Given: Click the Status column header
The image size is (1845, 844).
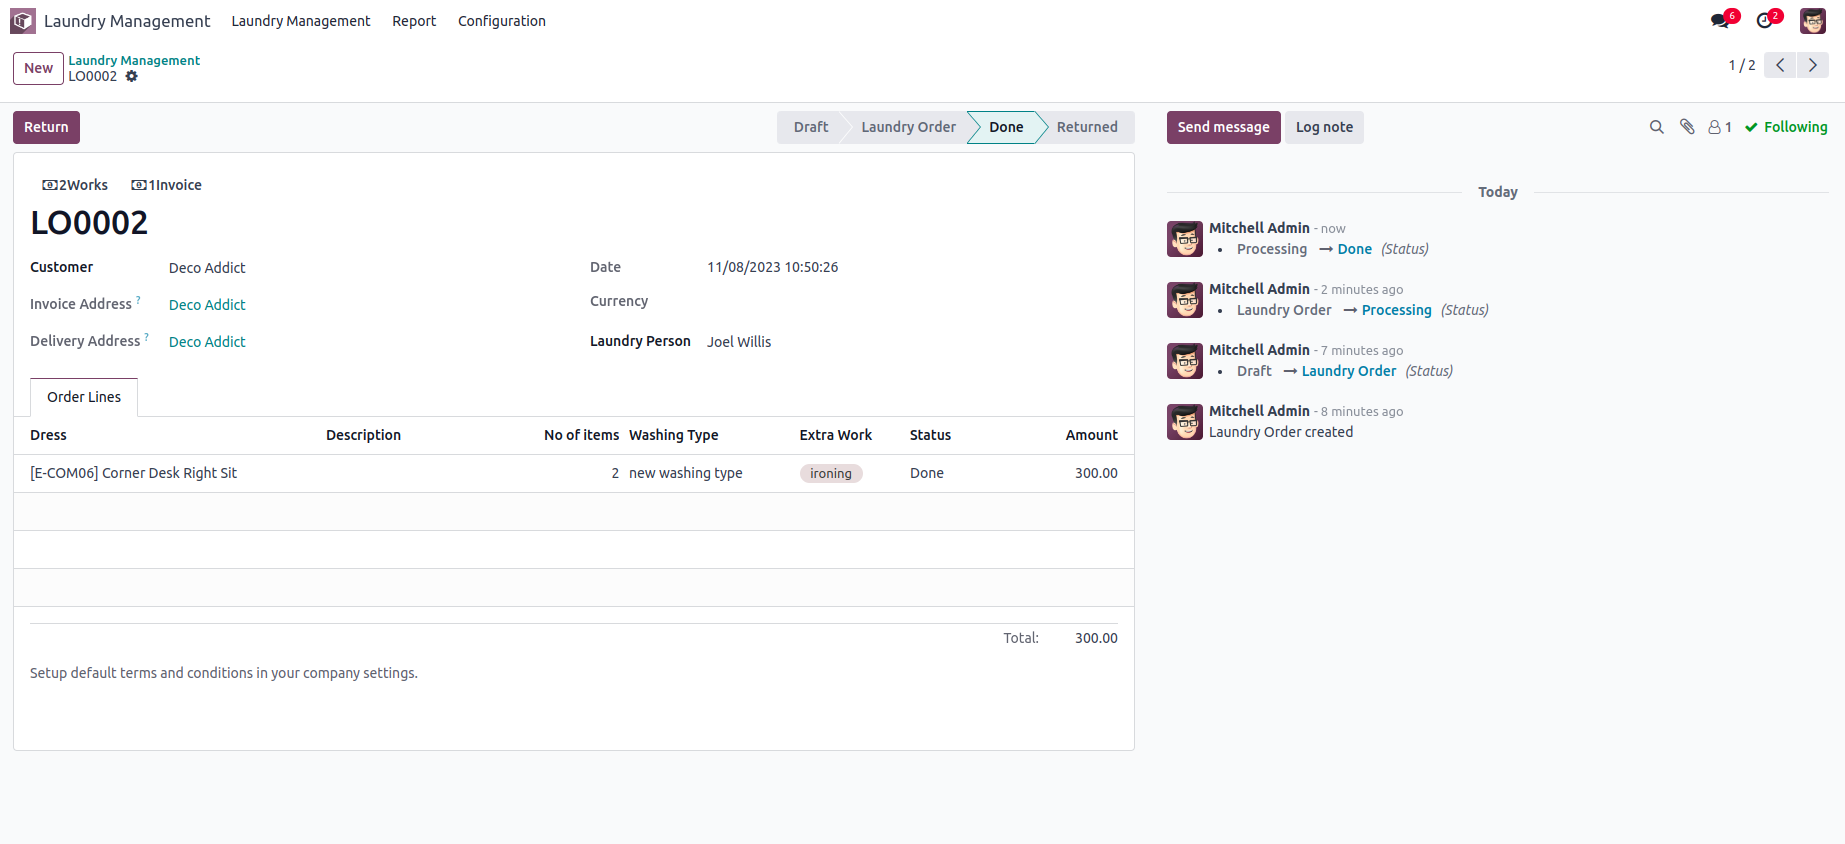Looking at the screenshot, I should click(930, 435).
